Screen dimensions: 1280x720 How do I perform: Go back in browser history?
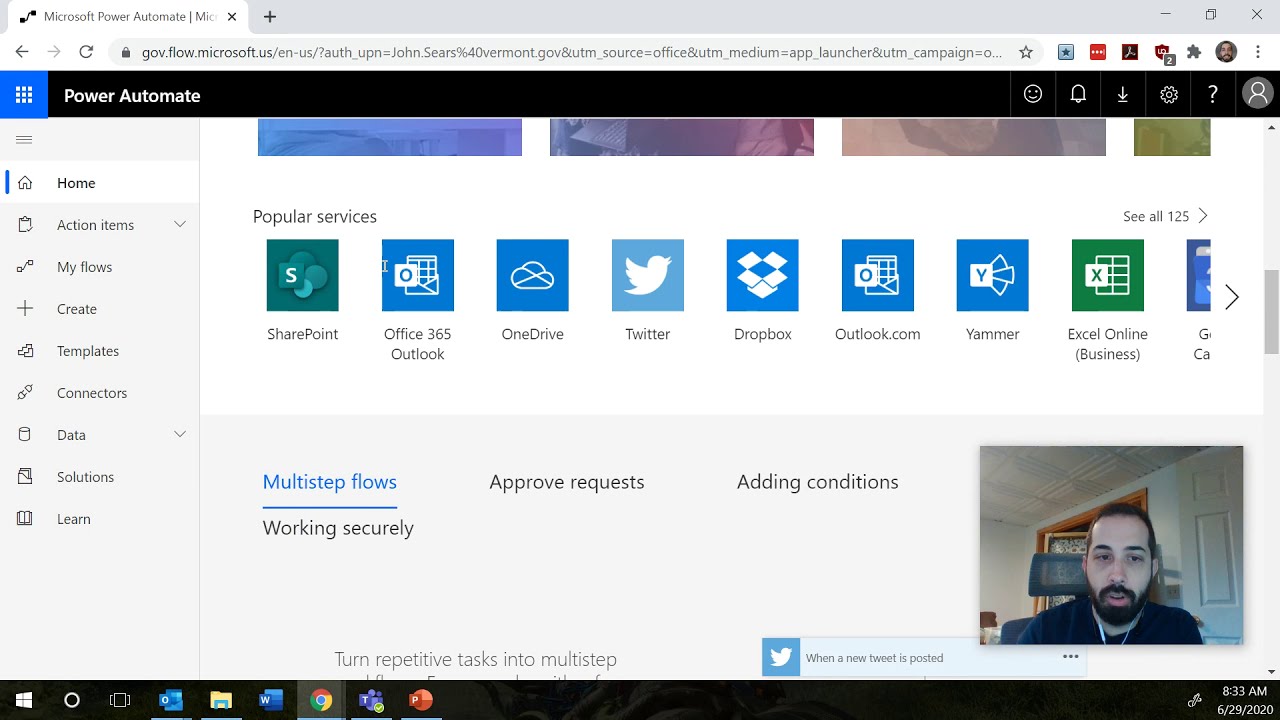coord(22,52)
